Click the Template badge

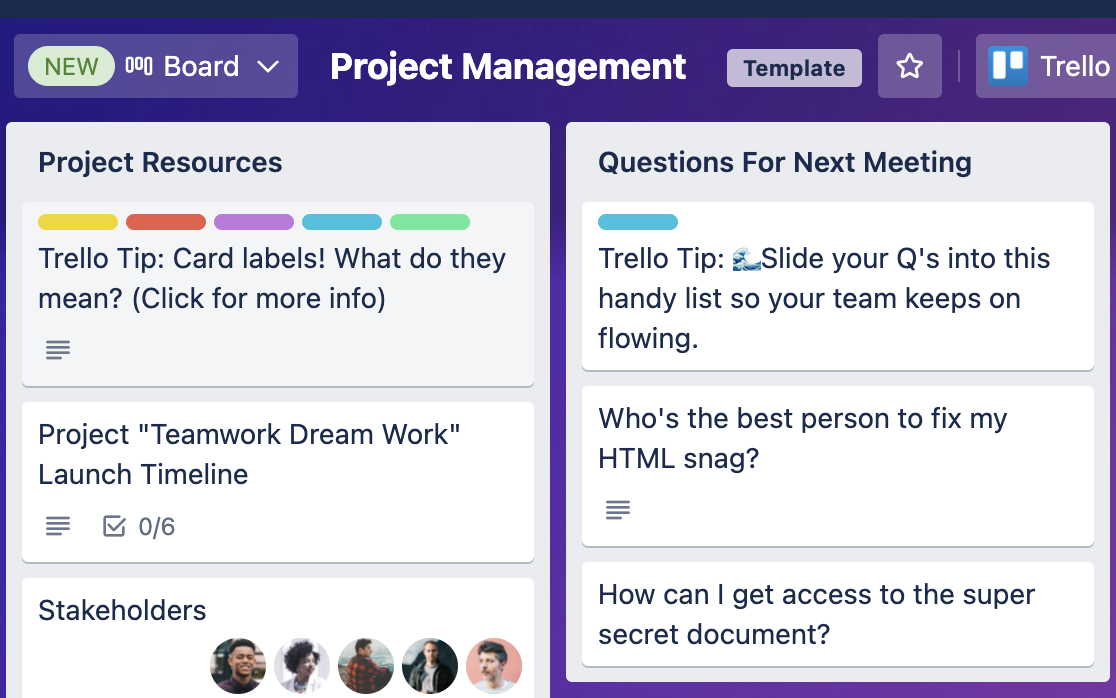pos(794,68)
